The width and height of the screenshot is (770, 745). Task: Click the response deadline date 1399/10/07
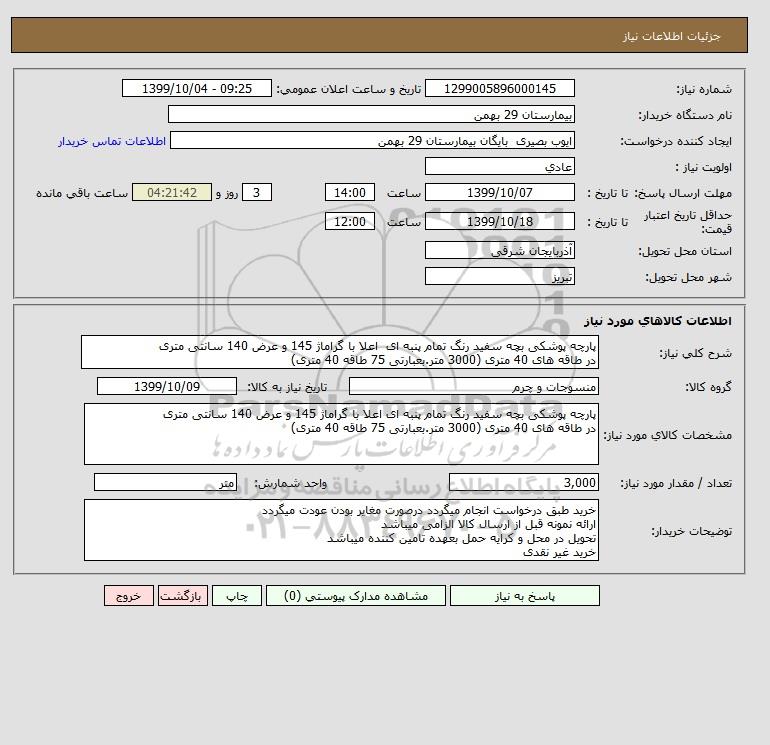pos(499,193)
